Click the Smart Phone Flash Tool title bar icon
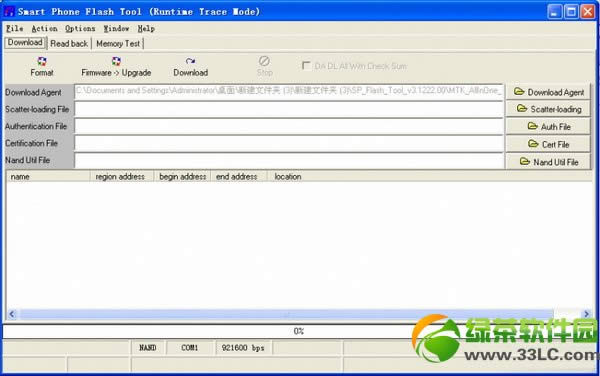Image resolution: width=600 pixels, height=376 pixels. tap(9, 11)
